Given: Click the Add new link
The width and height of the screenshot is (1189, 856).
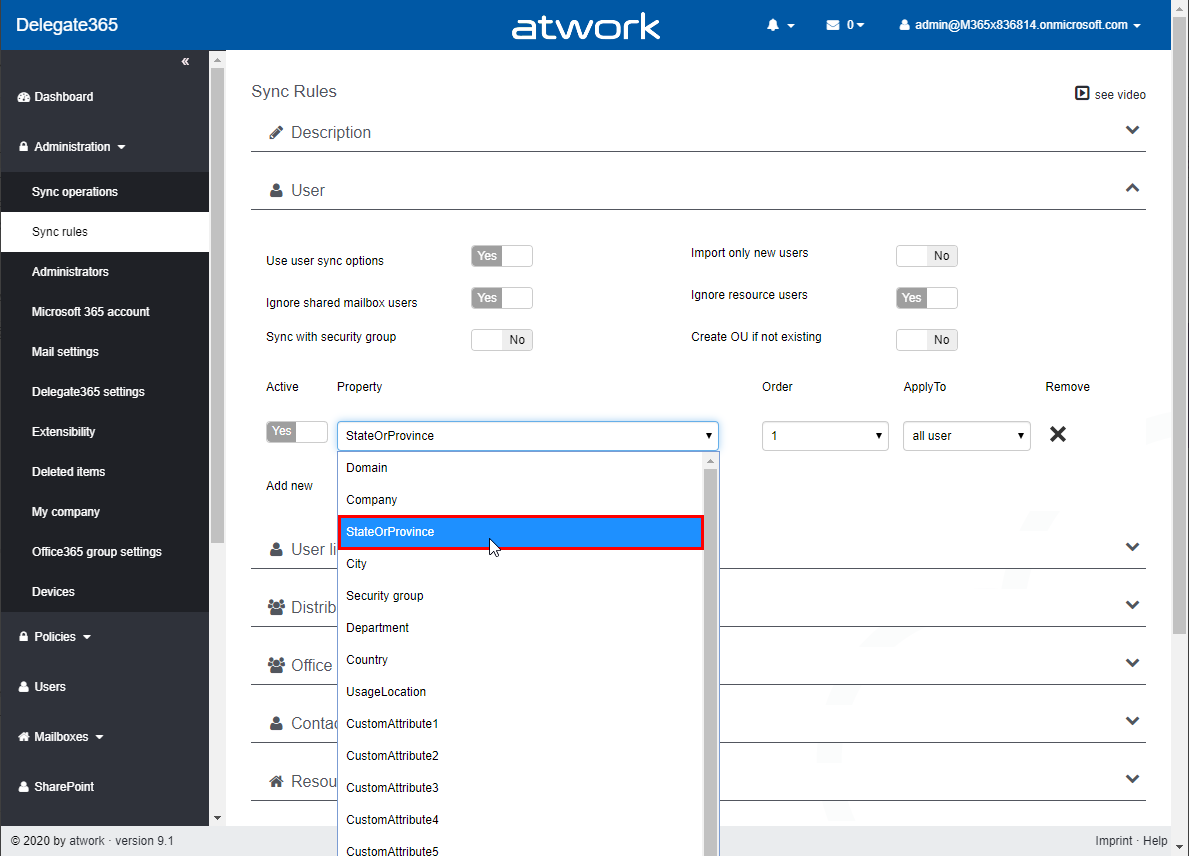Looking at the screenshot, I should [x=289, y=486].
